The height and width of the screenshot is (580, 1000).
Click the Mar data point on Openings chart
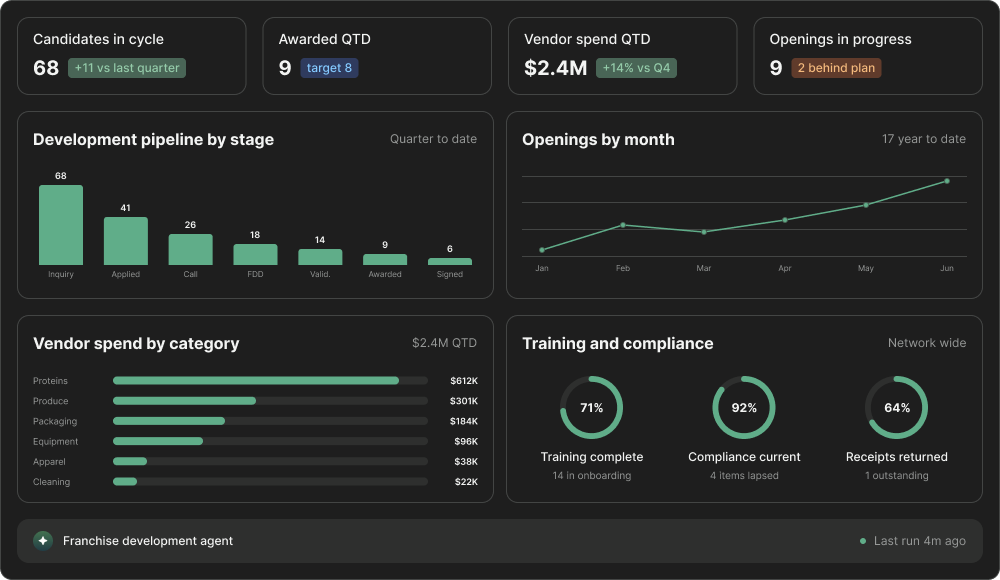pyautogui.click(x=704, y=232)
